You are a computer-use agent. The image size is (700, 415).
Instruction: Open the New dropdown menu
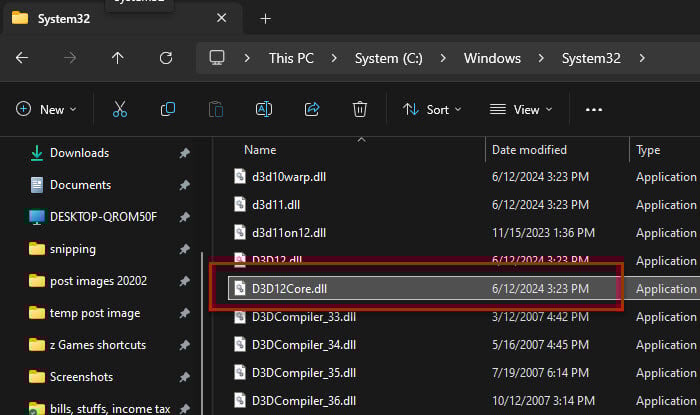pos(46,109)
